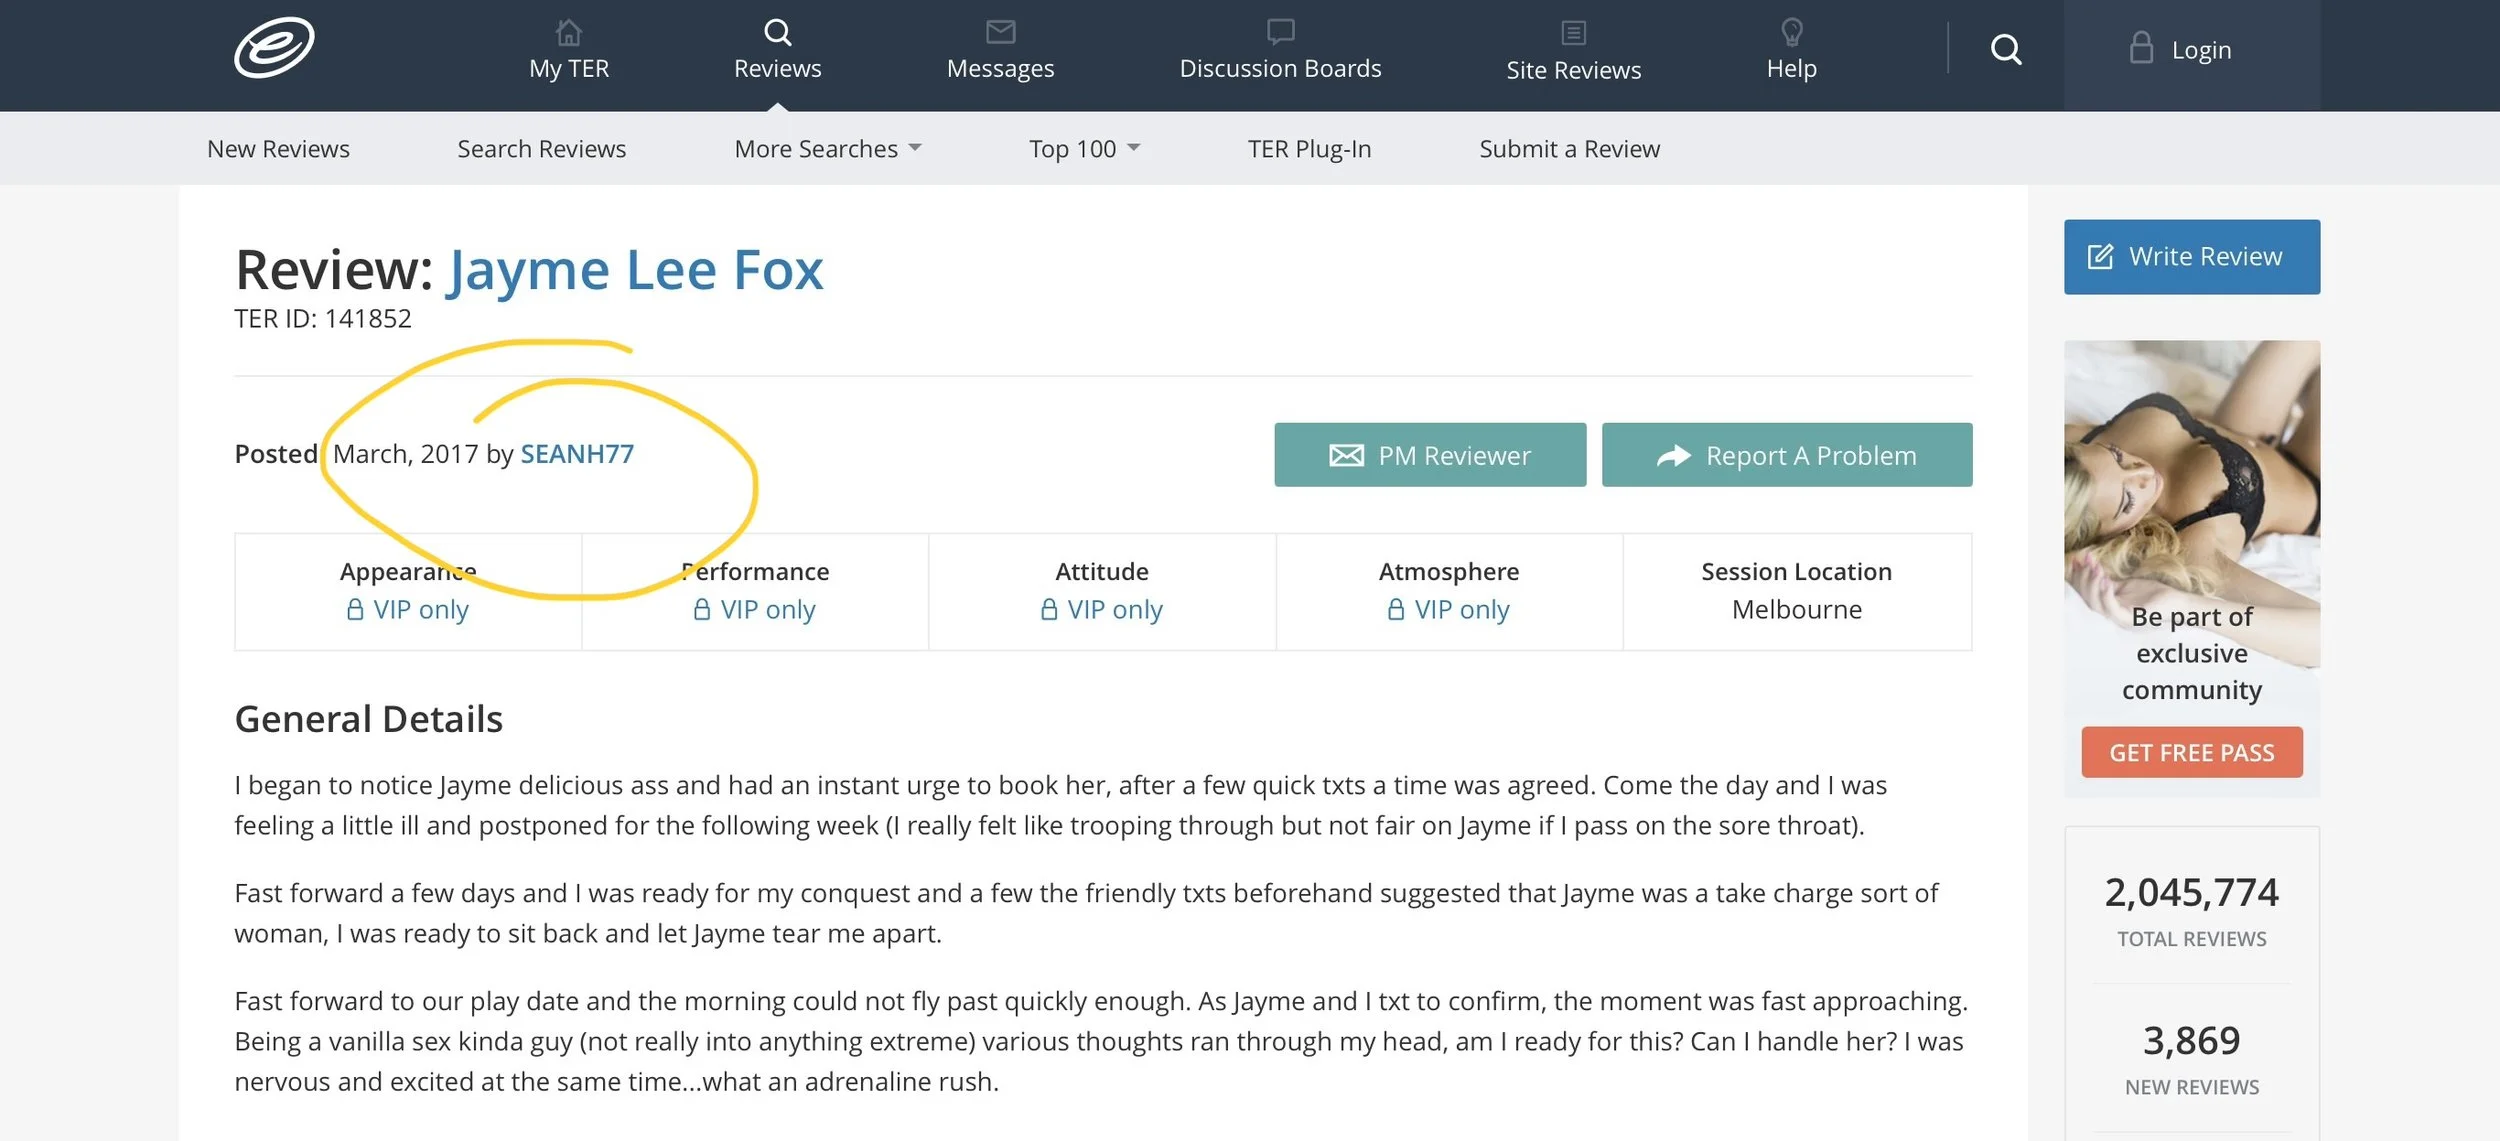Image resolution: width=2500 pixels, height=1141 pixels.
Task: Click Site Reviews list icon
Action: pos(1573,33)
